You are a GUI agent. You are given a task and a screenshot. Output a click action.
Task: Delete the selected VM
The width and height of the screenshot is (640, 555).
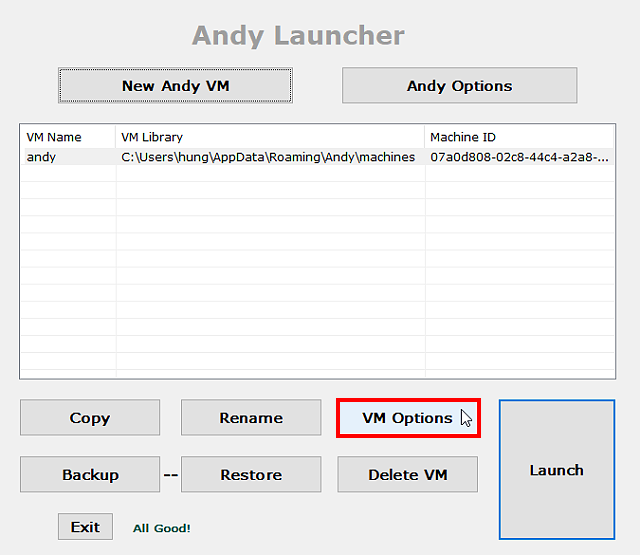[407, 474]
